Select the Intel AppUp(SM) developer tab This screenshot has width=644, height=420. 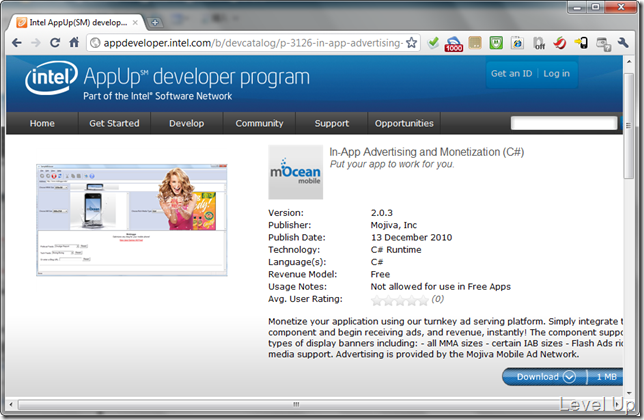point(77,22)
